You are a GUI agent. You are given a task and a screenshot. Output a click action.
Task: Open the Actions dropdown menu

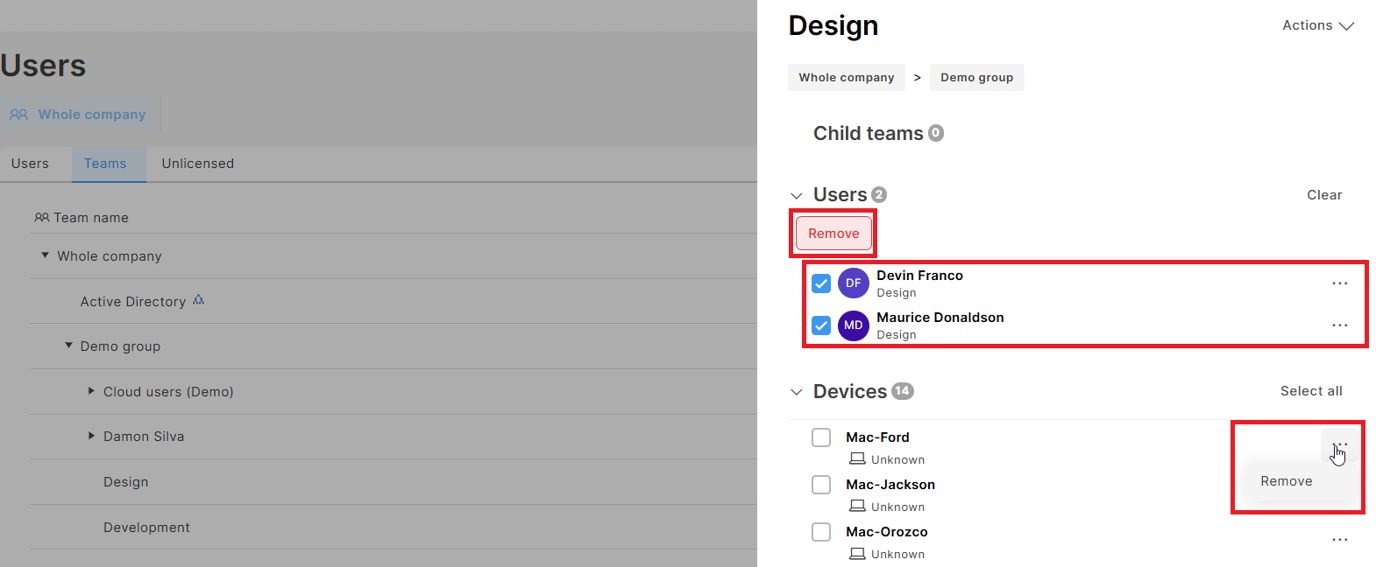pyautogui.click(x=1317, y=26)
